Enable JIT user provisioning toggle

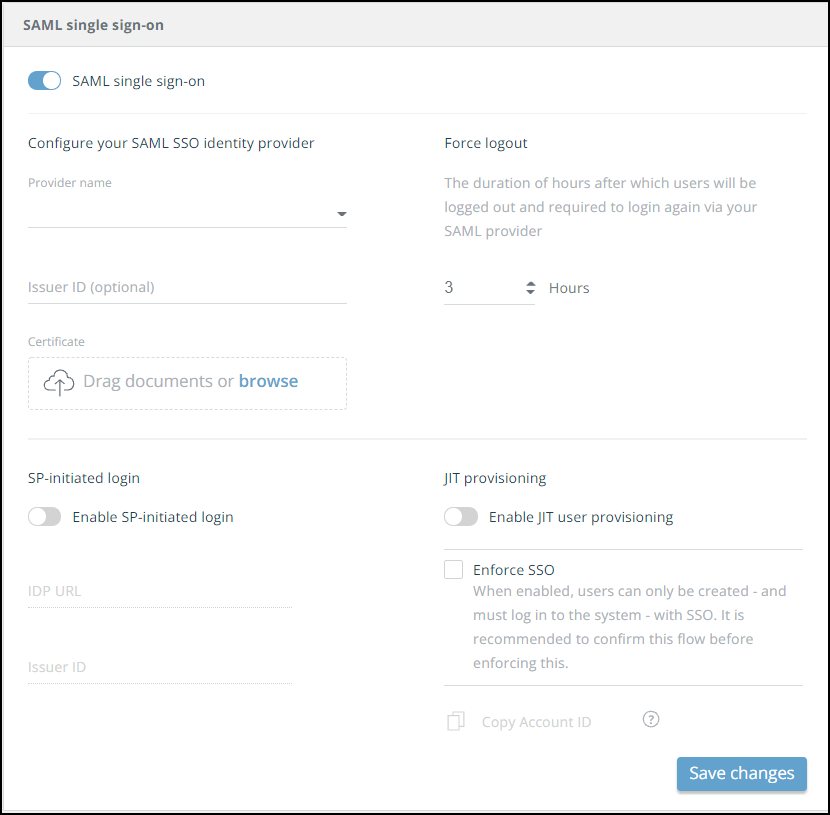click(461, 517)
